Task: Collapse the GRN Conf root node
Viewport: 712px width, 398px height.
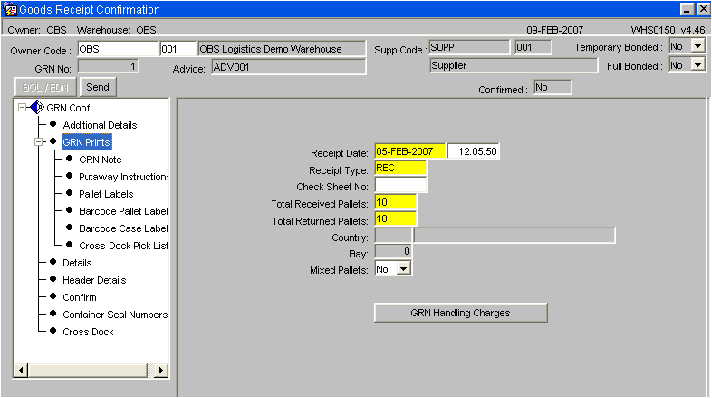Action: (21, 107)
